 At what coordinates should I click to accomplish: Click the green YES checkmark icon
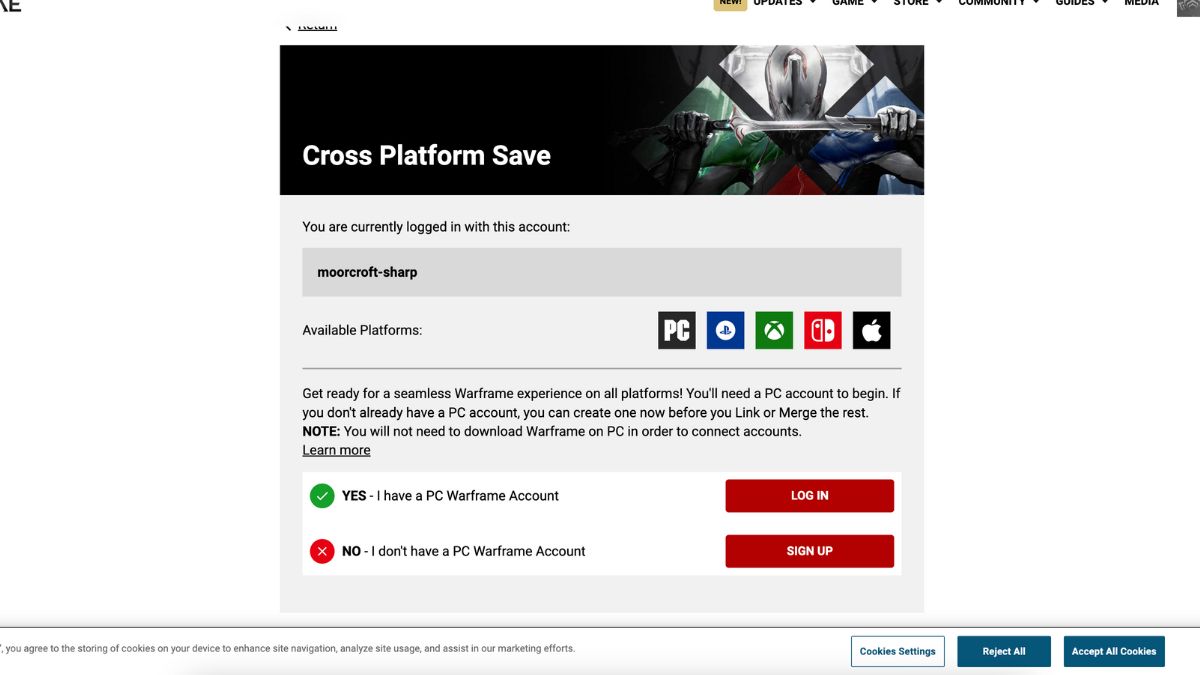pos(322,496)
